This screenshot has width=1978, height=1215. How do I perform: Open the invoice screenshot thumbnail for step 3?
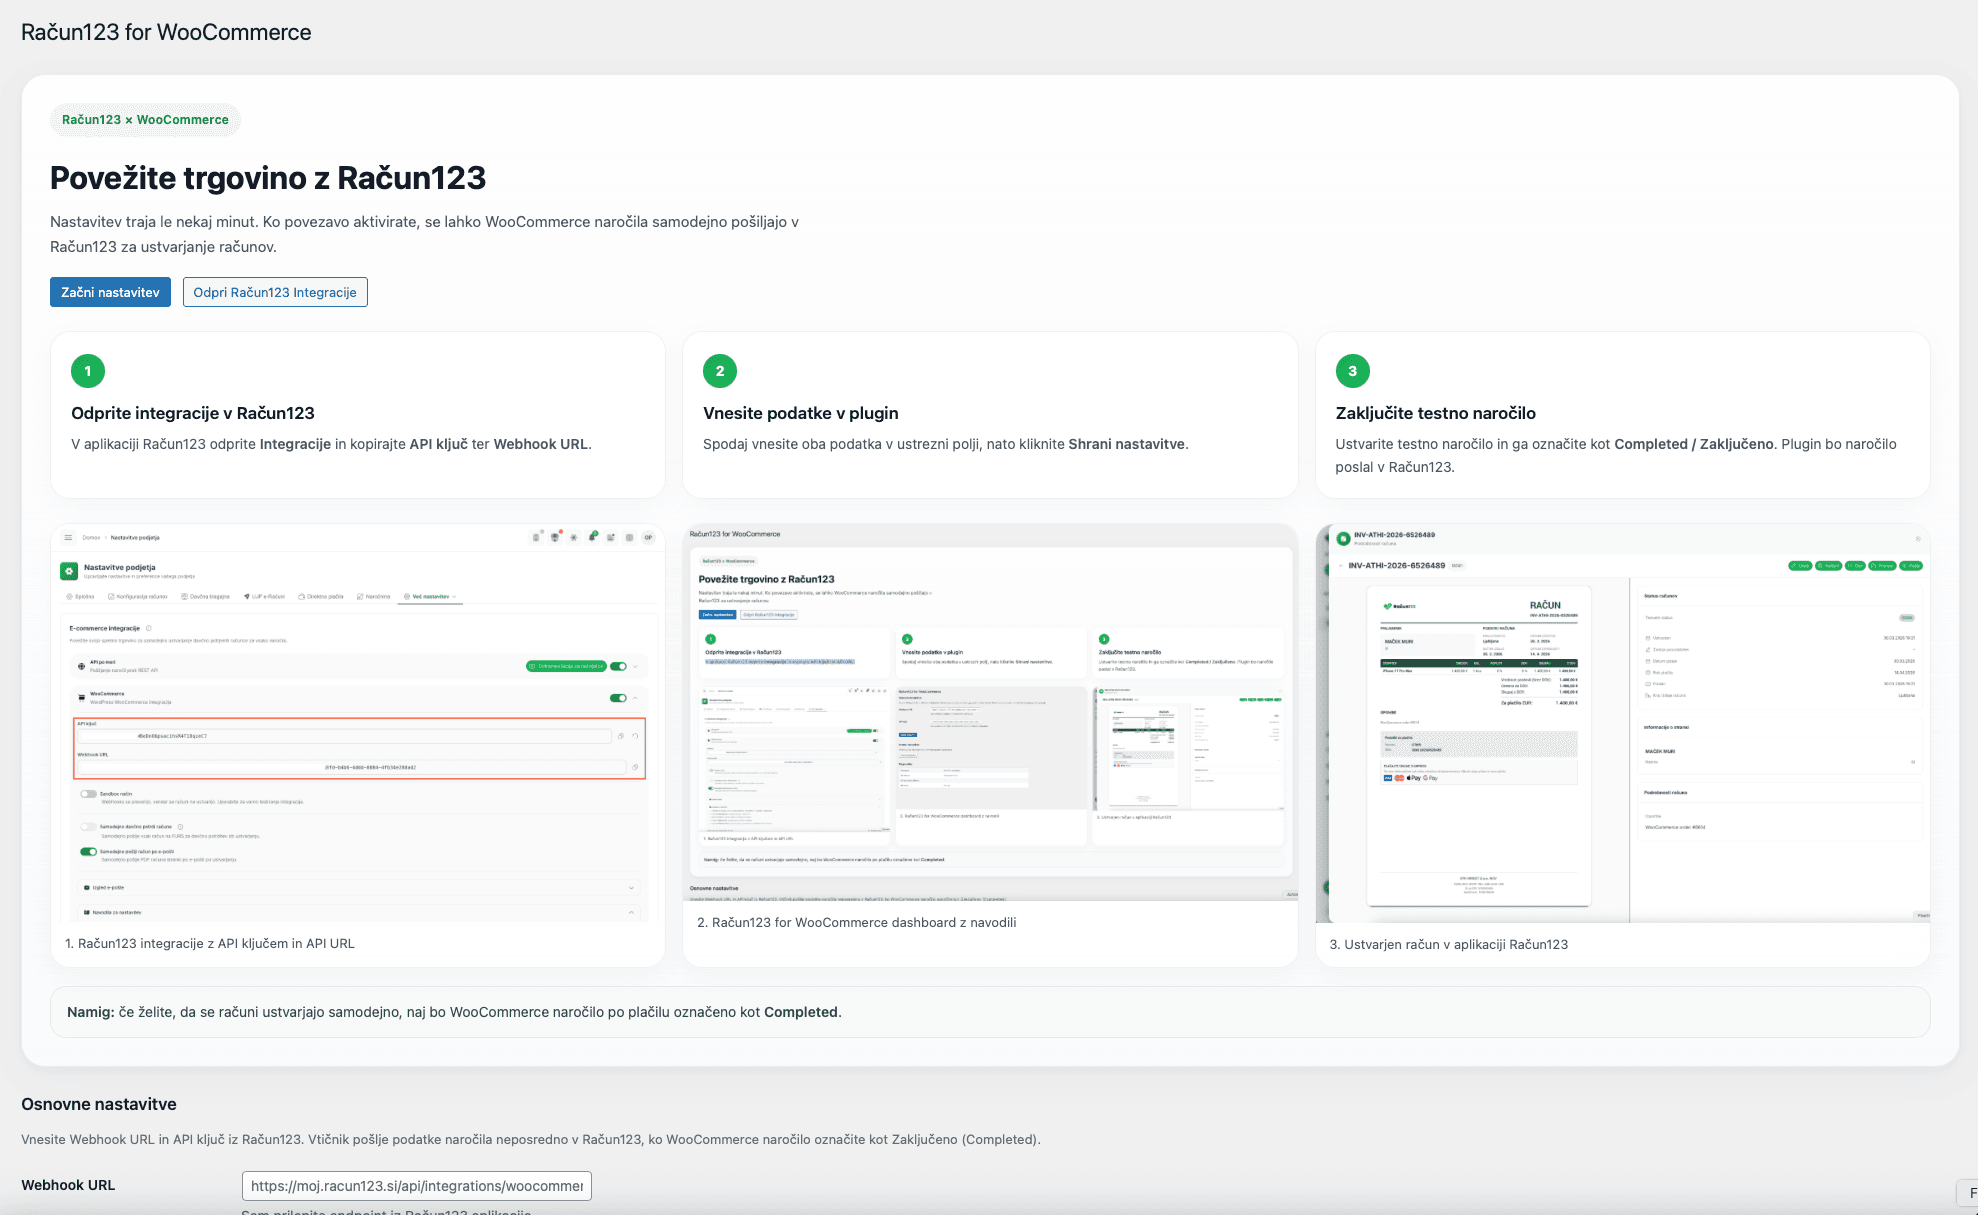coord(1622,724)
